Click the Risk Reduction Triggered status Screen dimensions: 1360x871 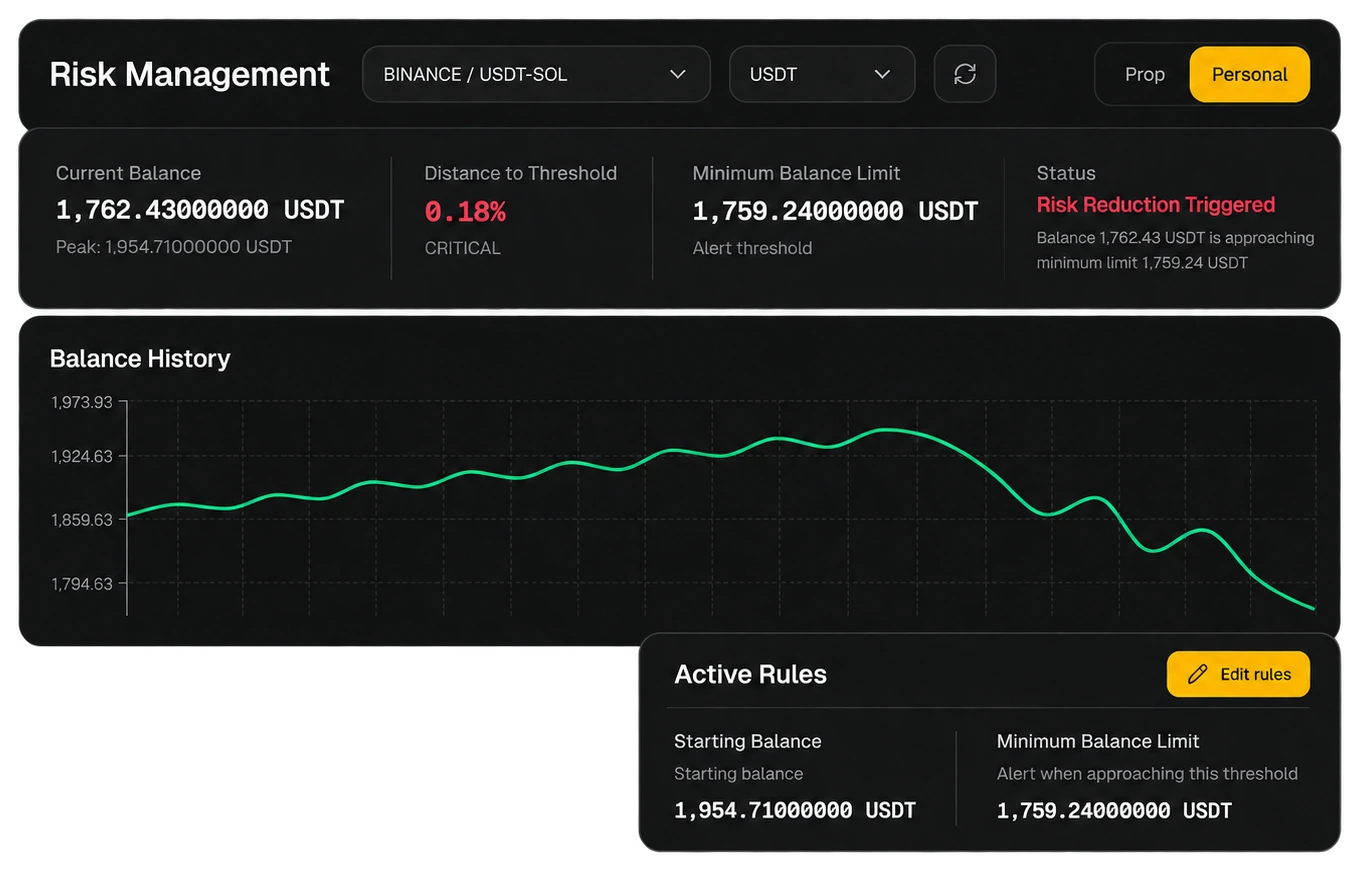1155,205
